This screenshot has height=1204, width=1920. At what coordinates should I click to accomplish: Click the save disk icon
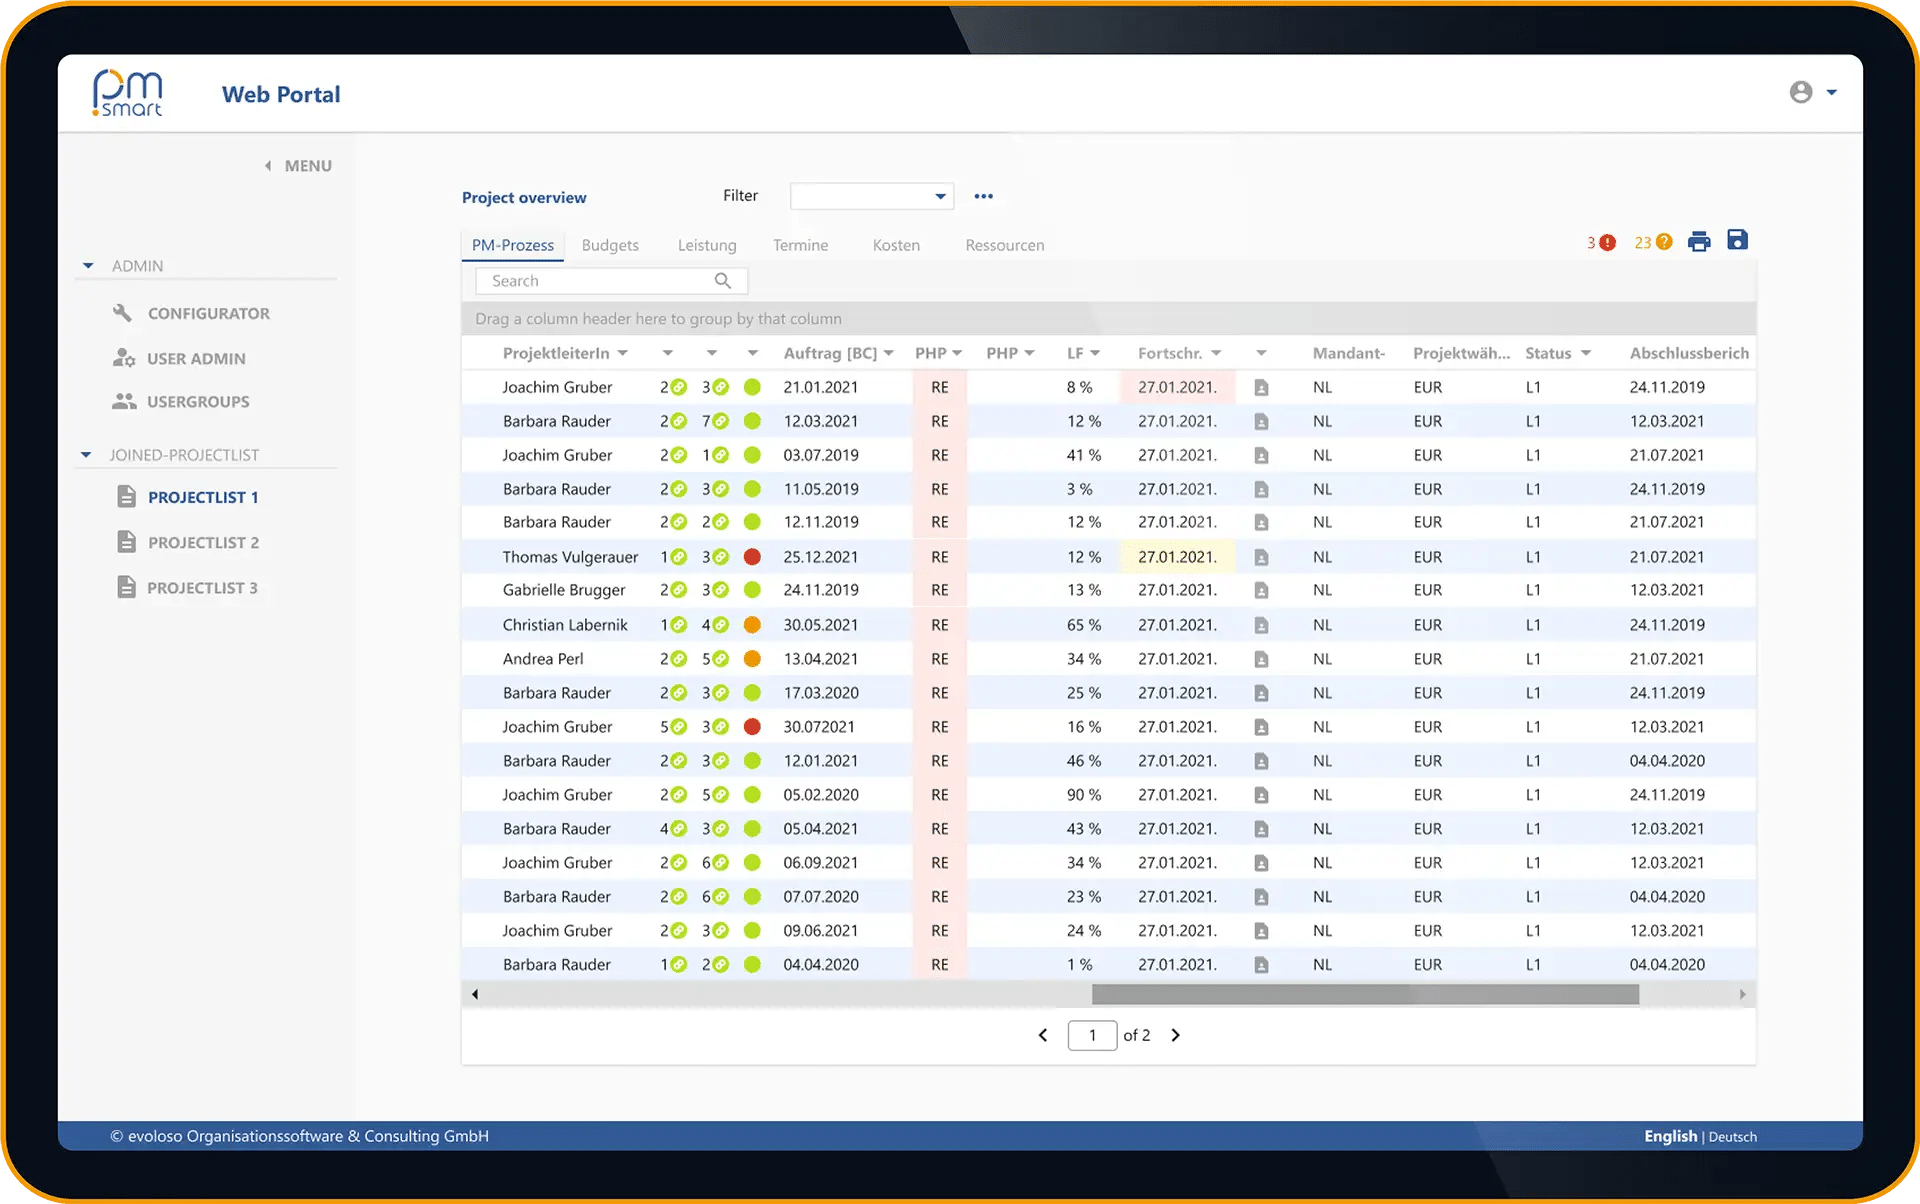pos(1737,240)
